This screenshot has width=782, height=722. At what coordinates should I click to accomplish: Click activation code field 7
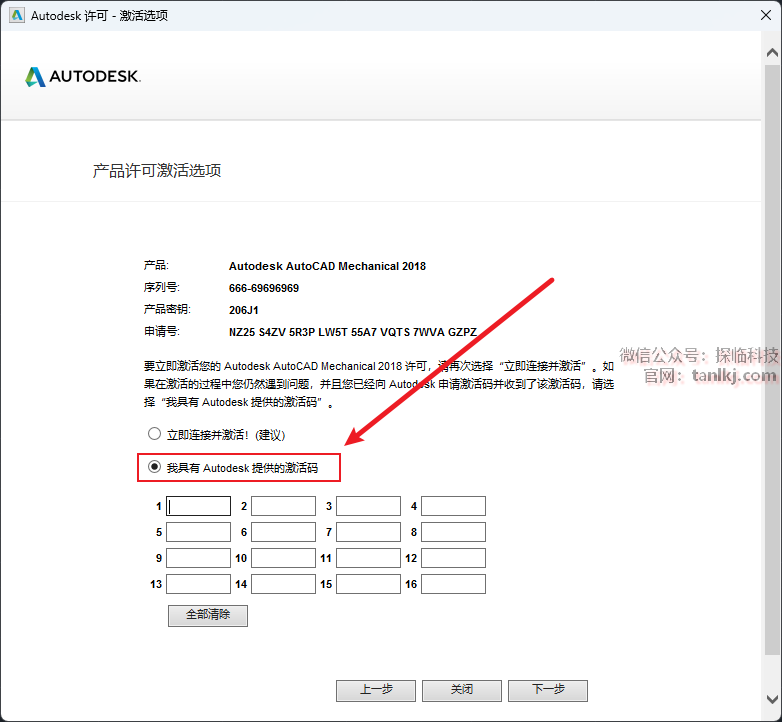coord(369,532)
